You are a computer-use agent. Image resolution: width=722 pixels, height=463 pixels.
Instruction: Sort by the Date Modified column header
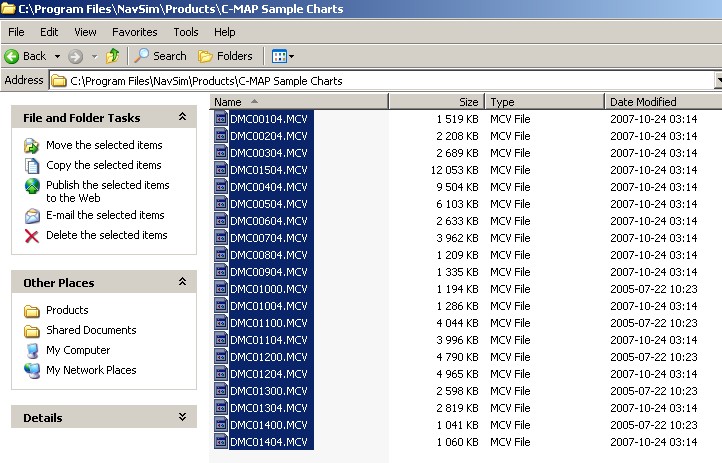[663, 102]
